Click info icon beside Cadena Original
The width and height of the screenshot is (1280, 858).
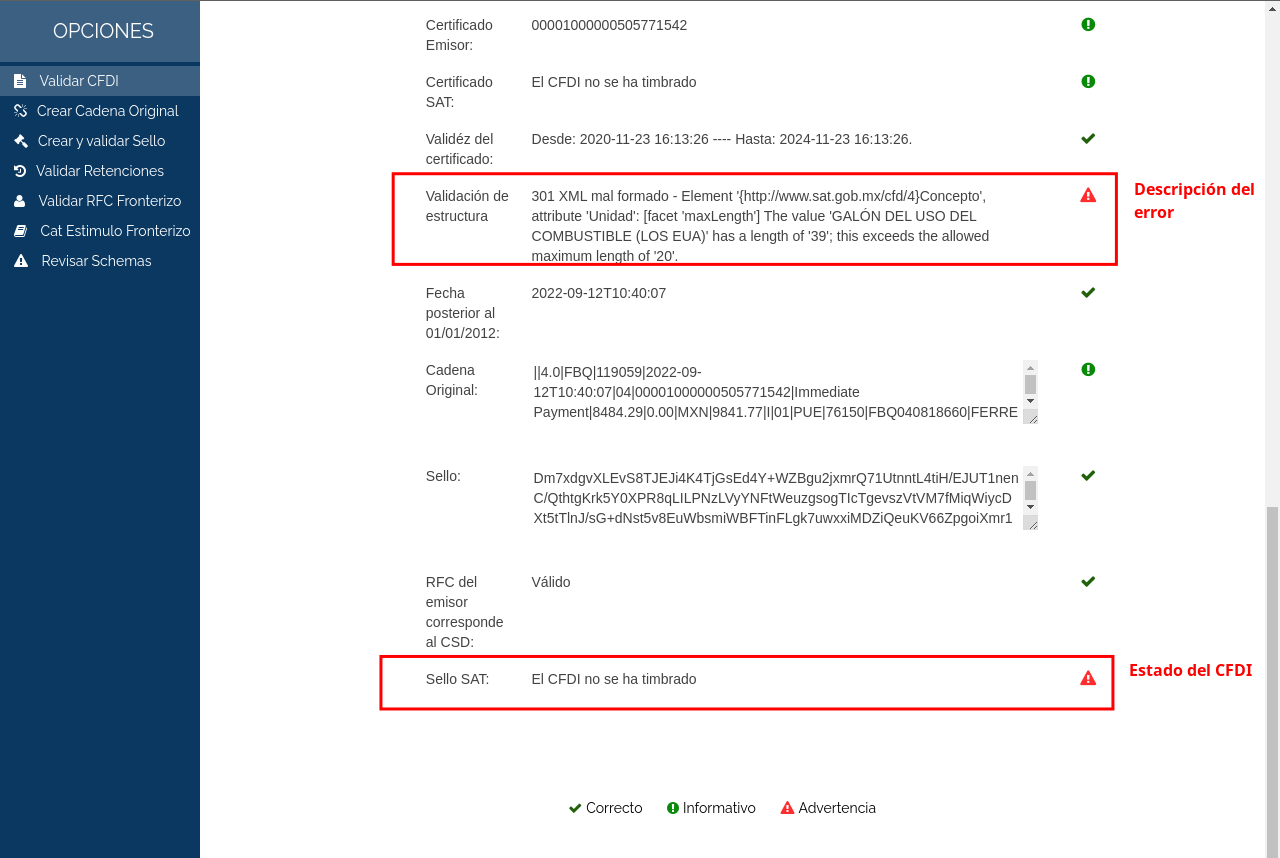click(1088, 369)
